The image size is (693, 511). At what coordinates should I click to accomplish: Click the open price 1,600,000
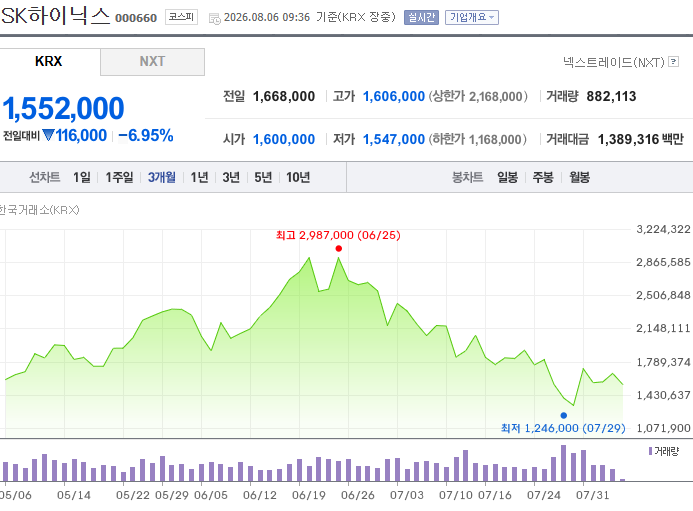pyautogui.click(x=284, y=139)
